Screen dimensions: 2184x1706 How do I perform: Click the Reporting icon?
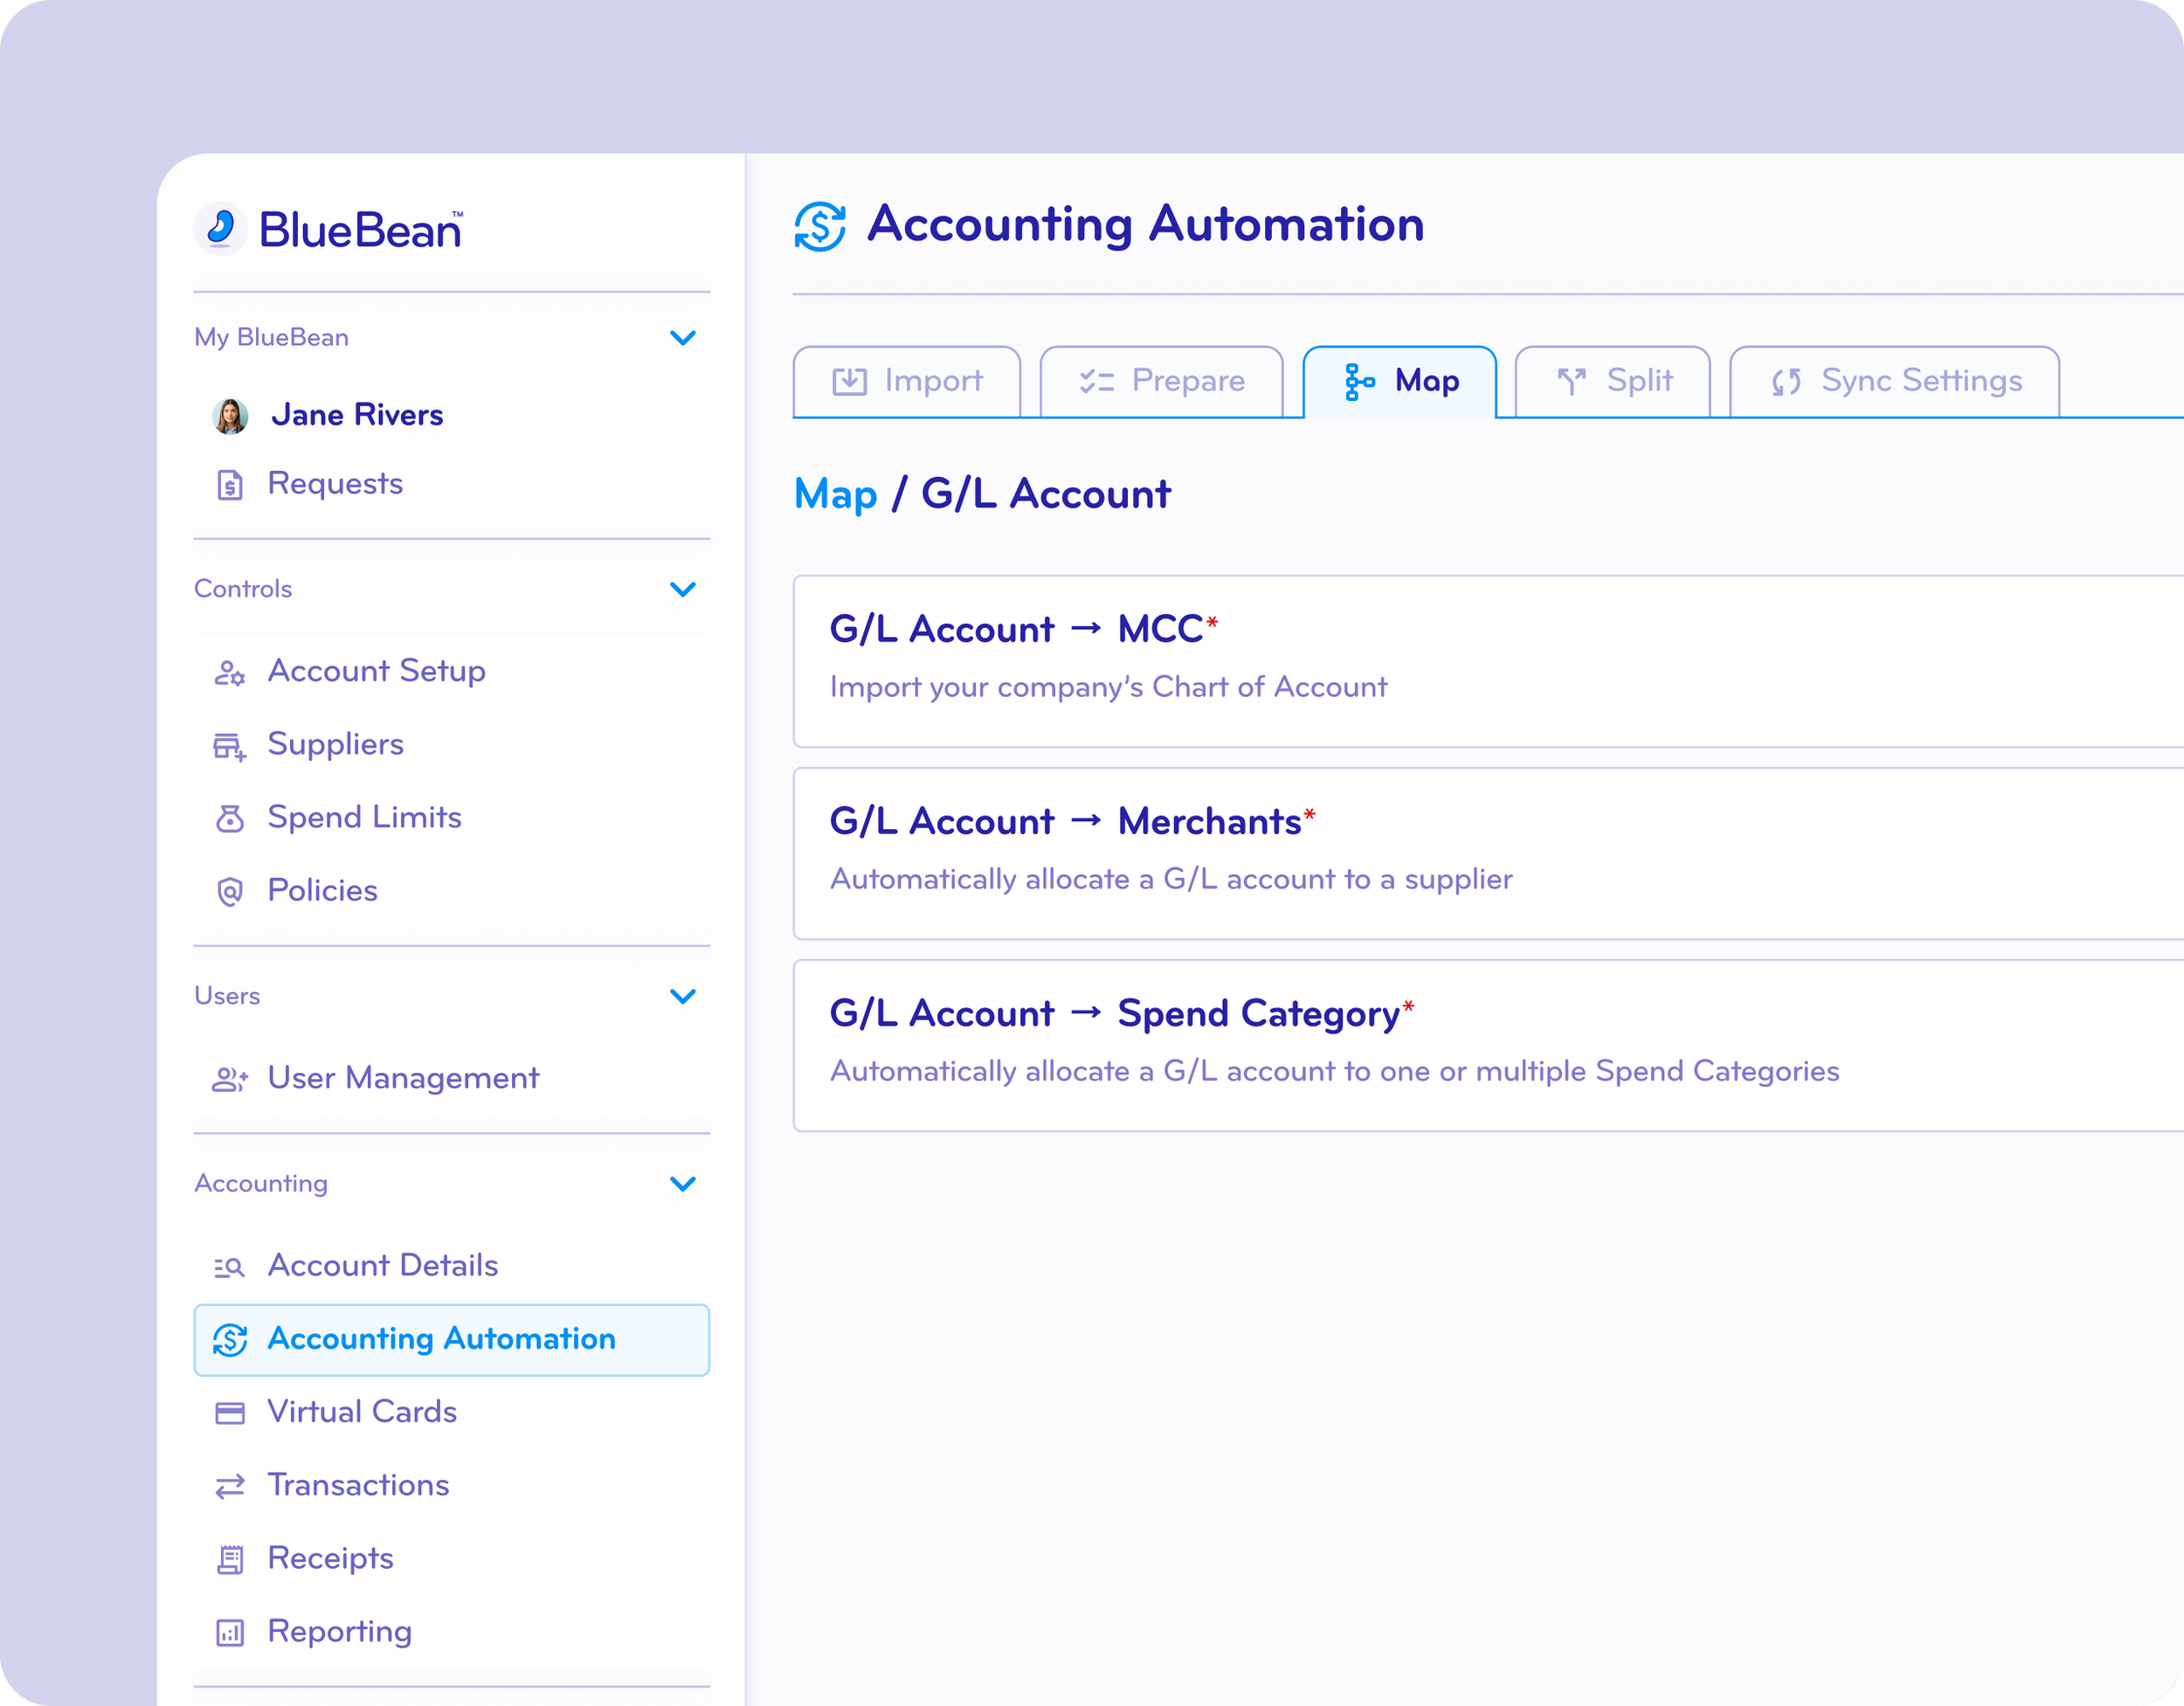(229, 1632)
